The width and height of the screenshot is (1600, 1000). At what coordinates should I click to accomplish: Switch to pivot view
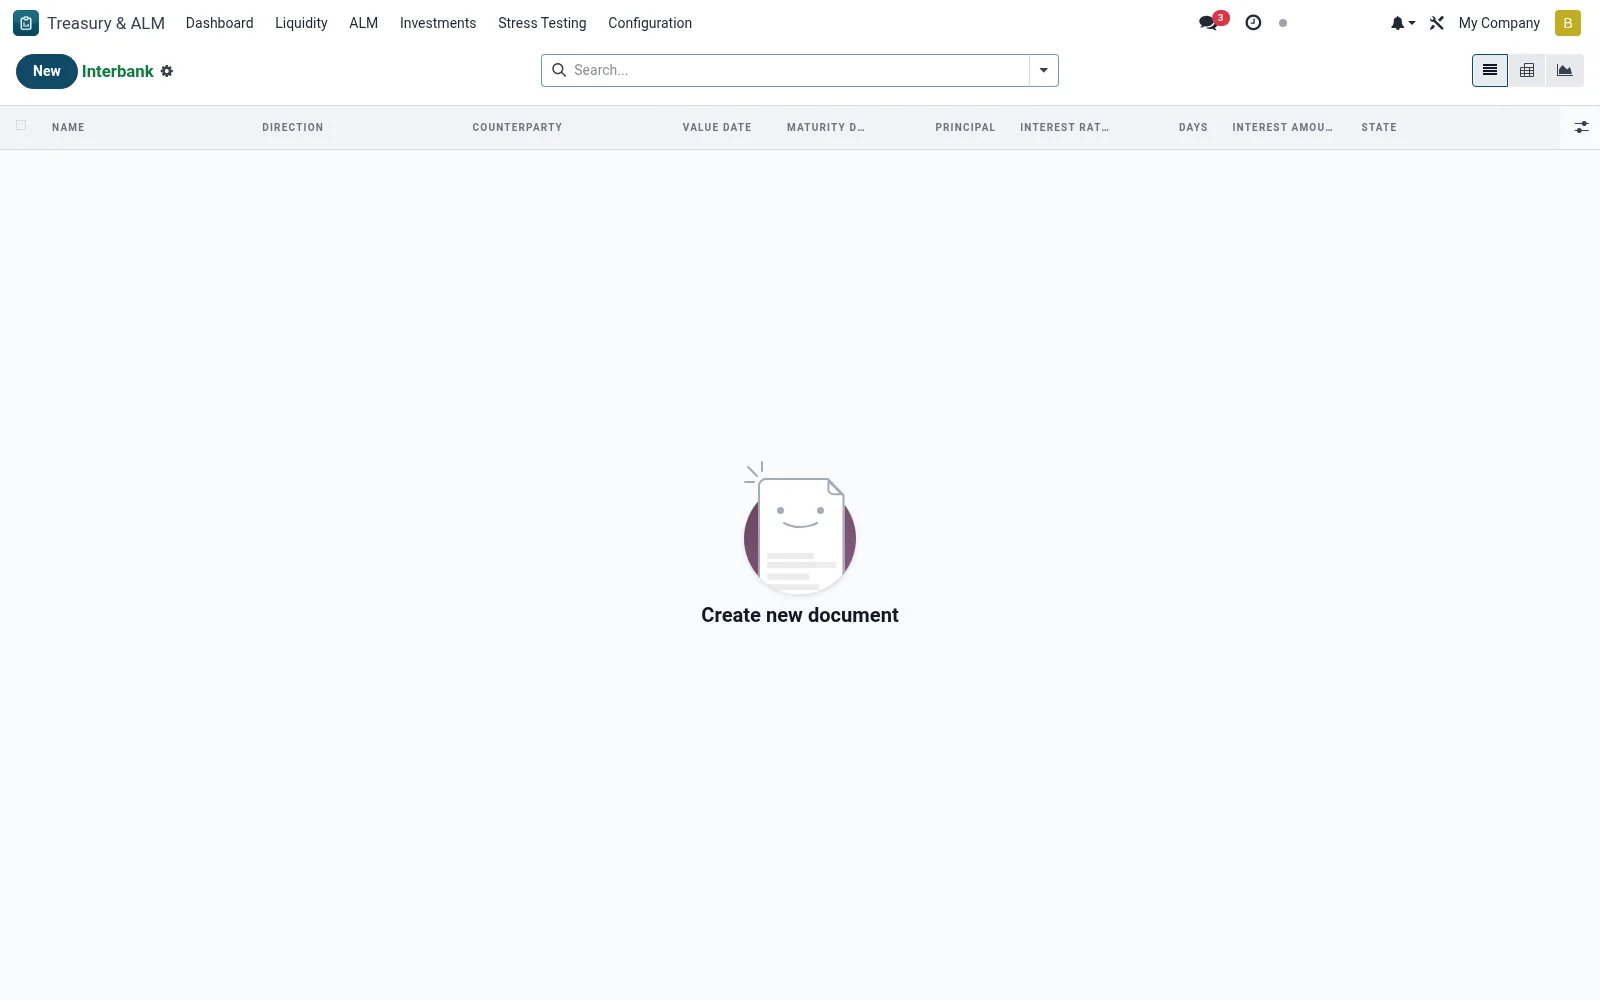click(1527, 70)
